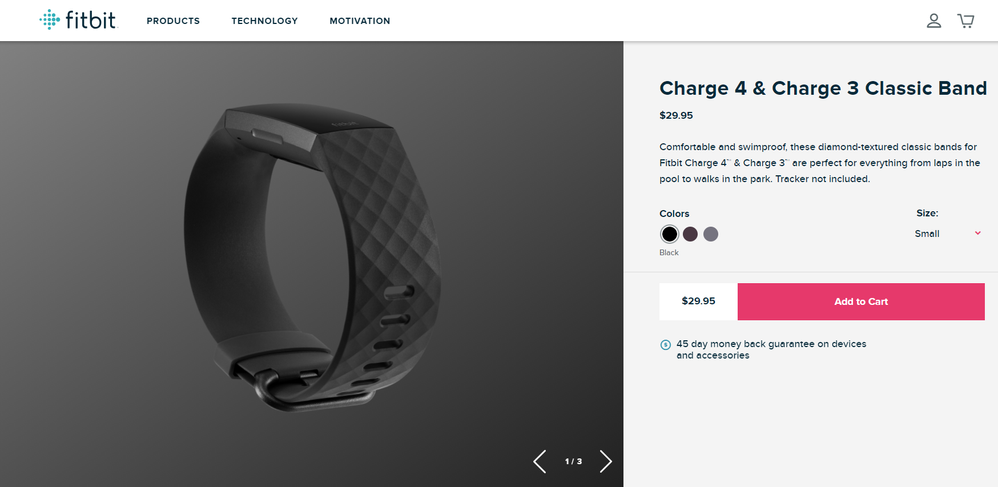Select the gray-lavender band color
The height and width of the screenshot is (487, 998).
[711, 234]
